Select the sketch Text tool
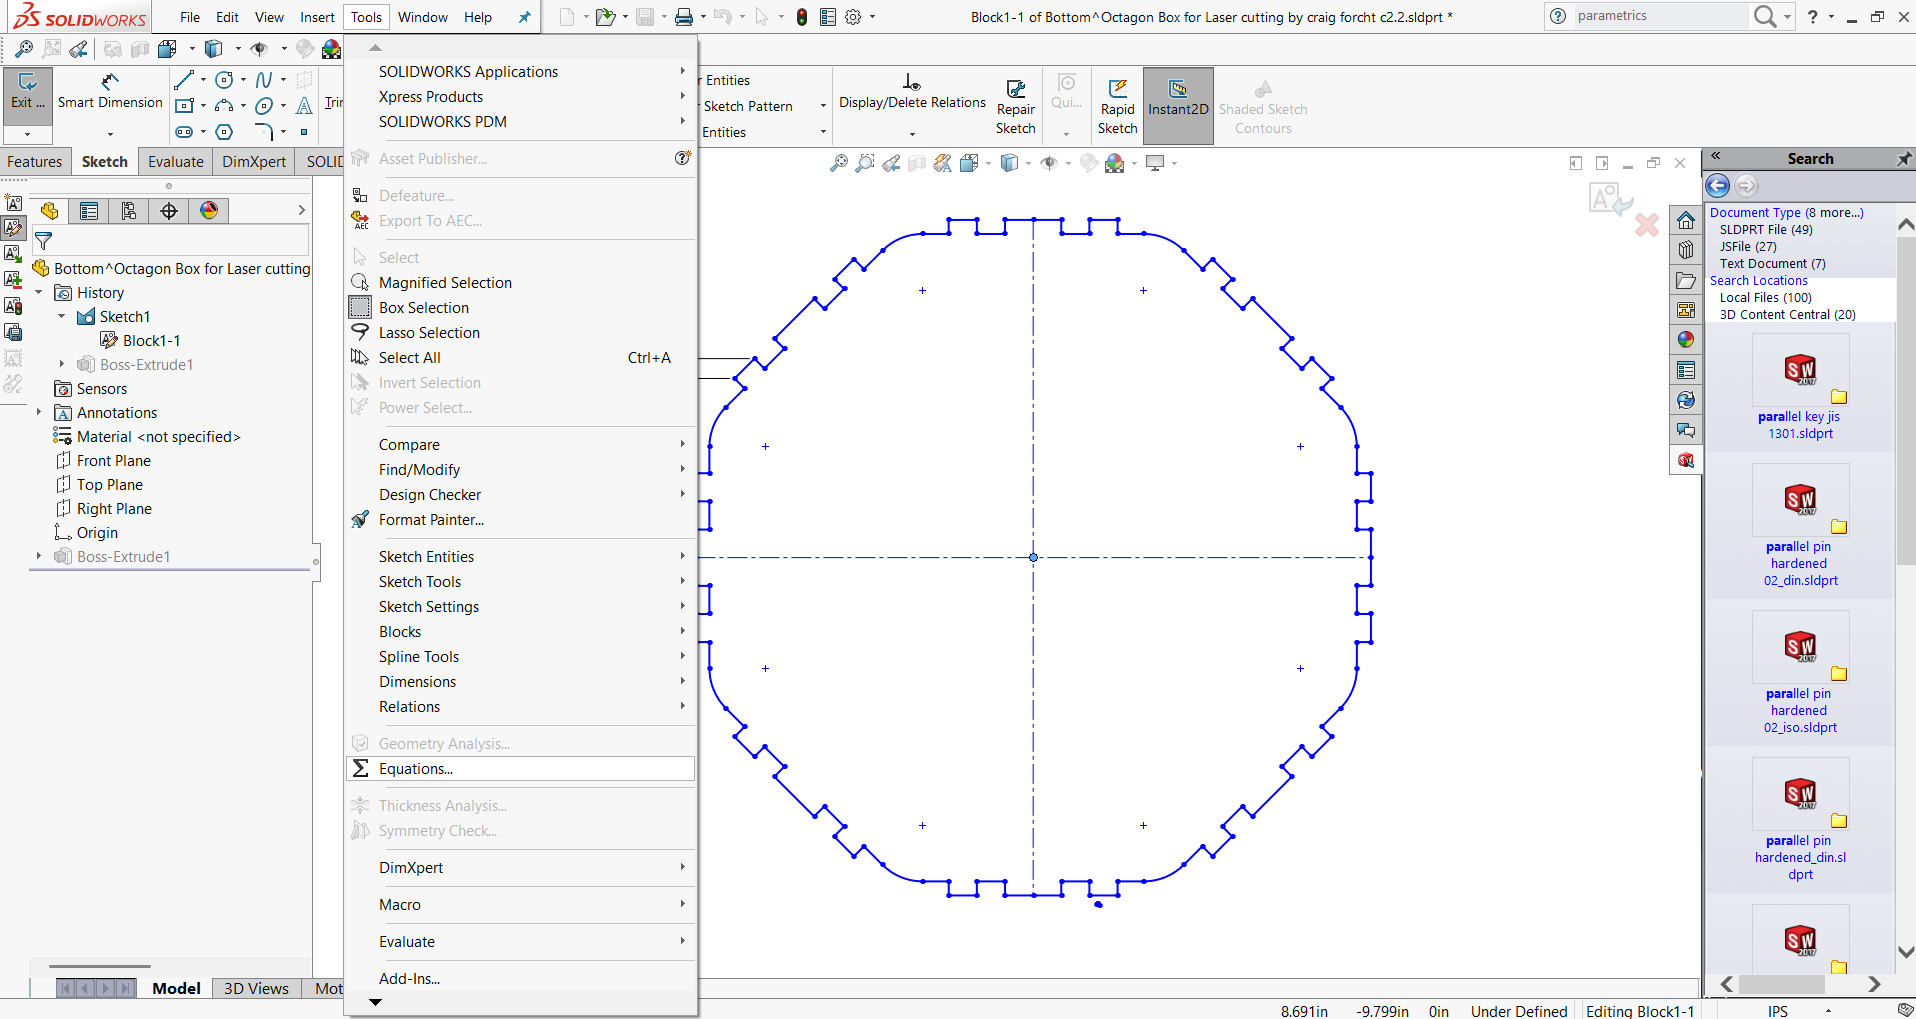 pos(304,106)
